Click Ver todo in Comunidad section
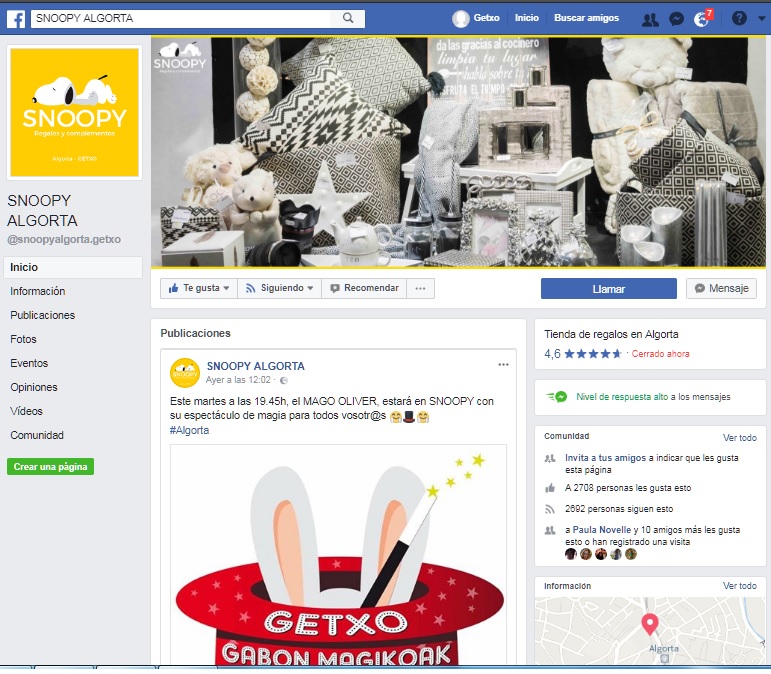The image size is (771, 674). click(x=740, y=438)
